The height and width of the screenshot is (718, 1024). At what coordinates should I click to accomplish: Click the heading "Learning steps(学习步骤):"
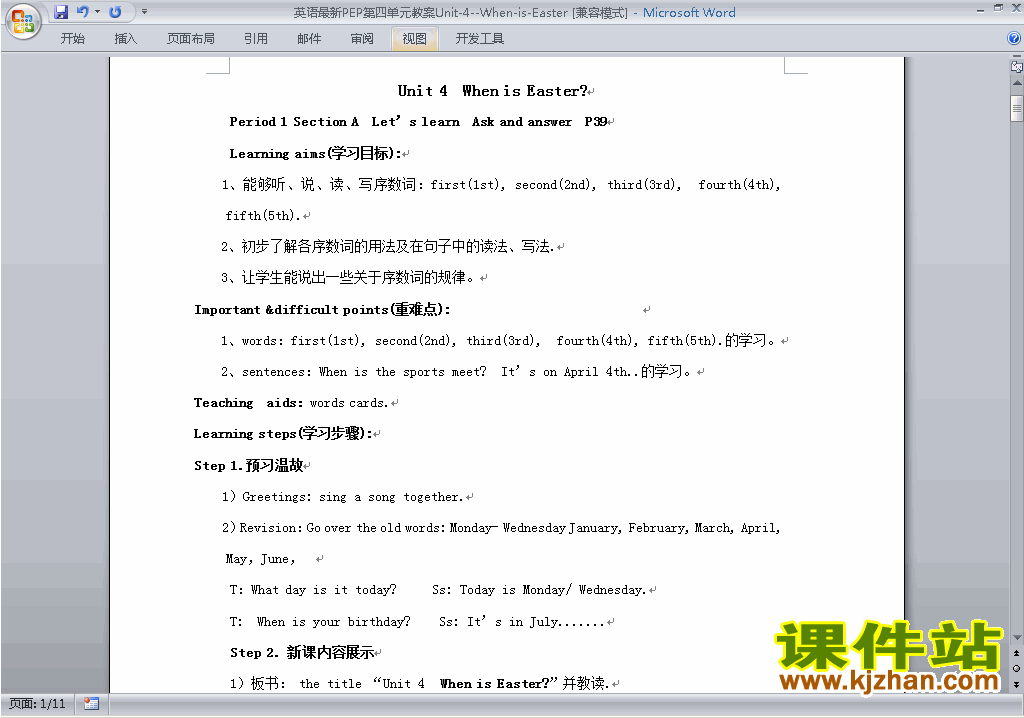point(283,434)
